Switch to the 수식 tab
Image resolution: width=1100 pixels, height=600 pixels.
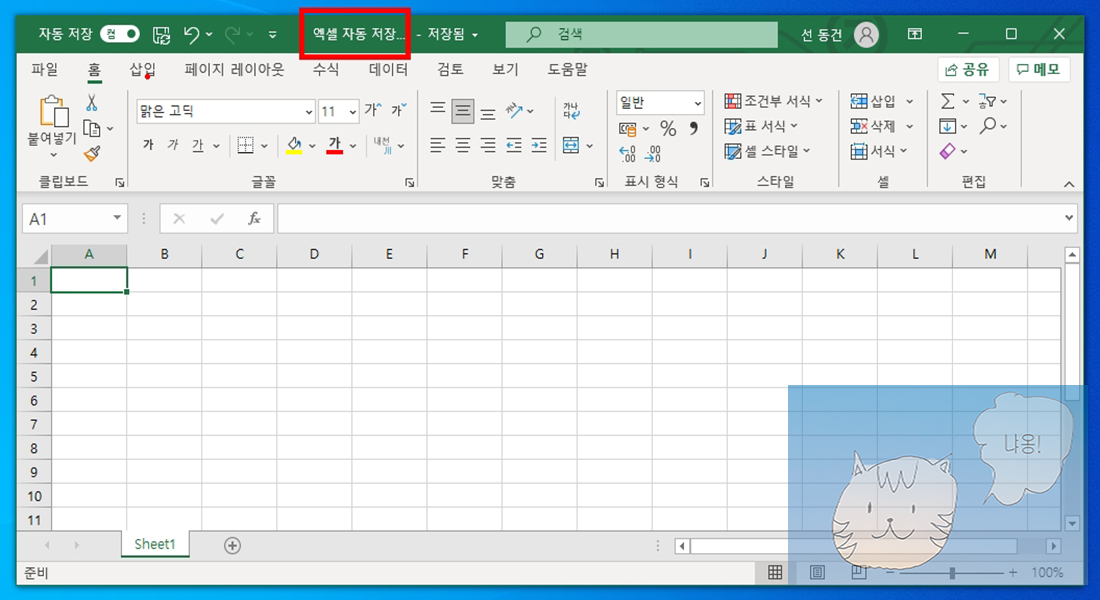[326, 69]
